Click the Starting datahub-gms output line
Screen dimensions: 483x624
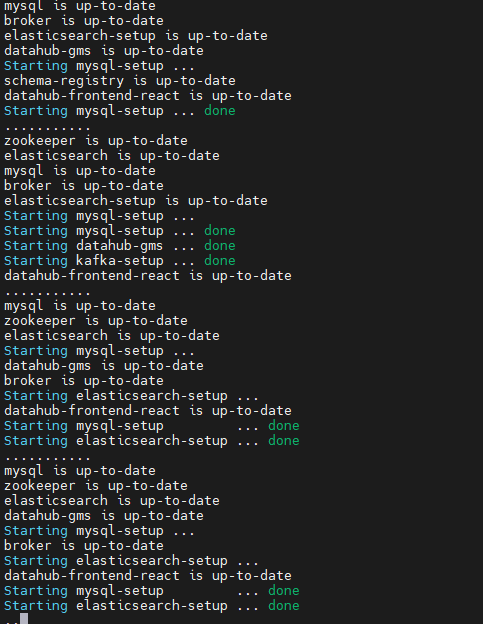click(120, 246)
